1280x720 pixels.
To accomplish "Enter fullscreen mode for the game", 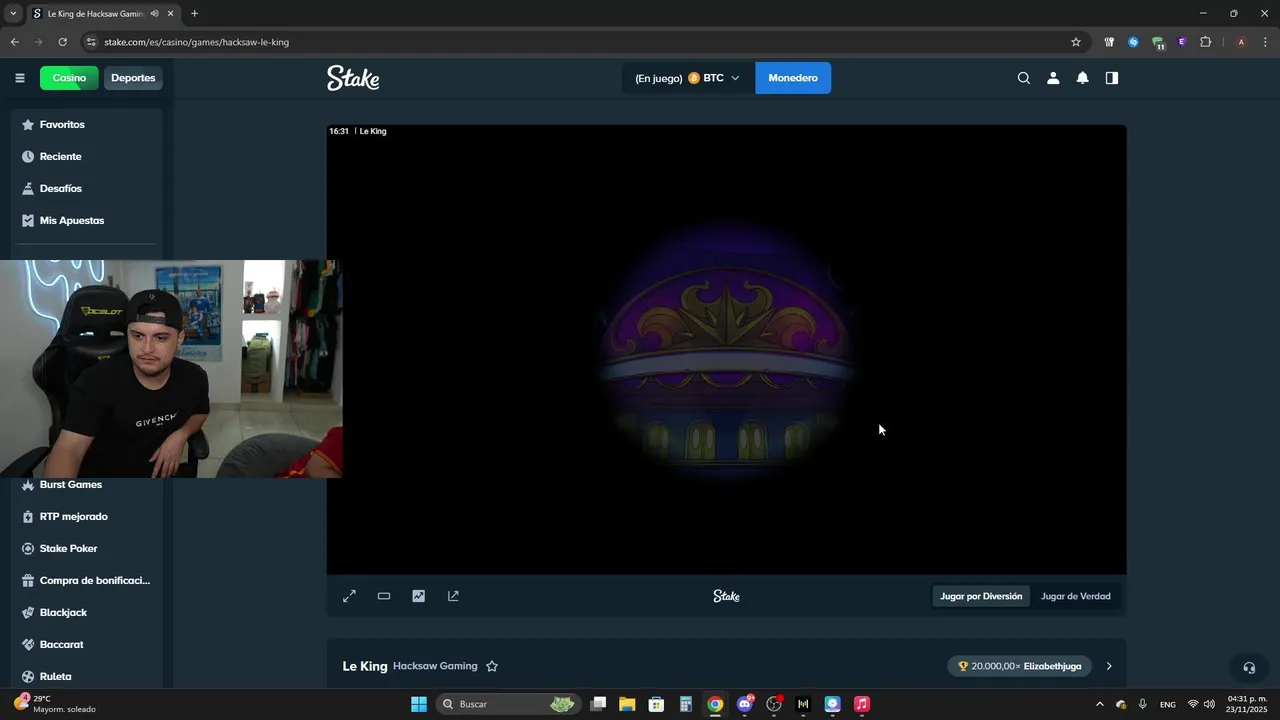I will [x=349, y=596].
